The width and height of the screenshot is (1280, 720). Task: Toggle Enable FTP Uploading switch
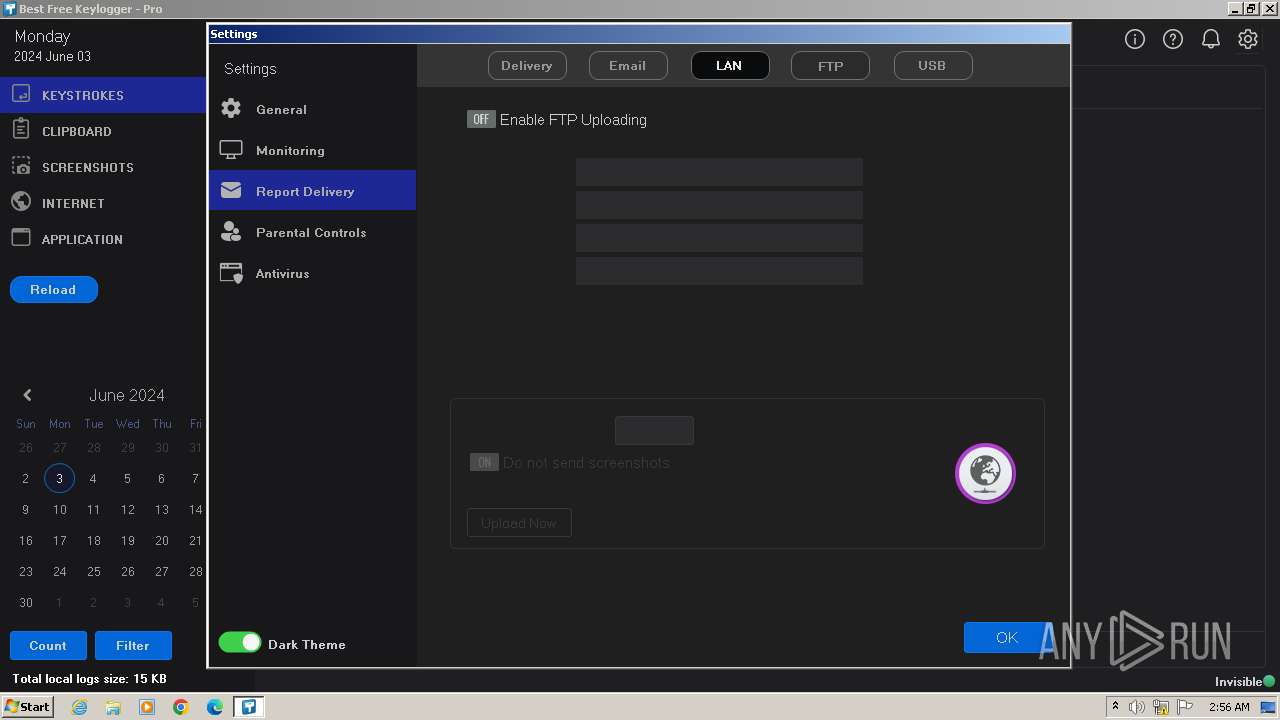[x=481, y=119]
